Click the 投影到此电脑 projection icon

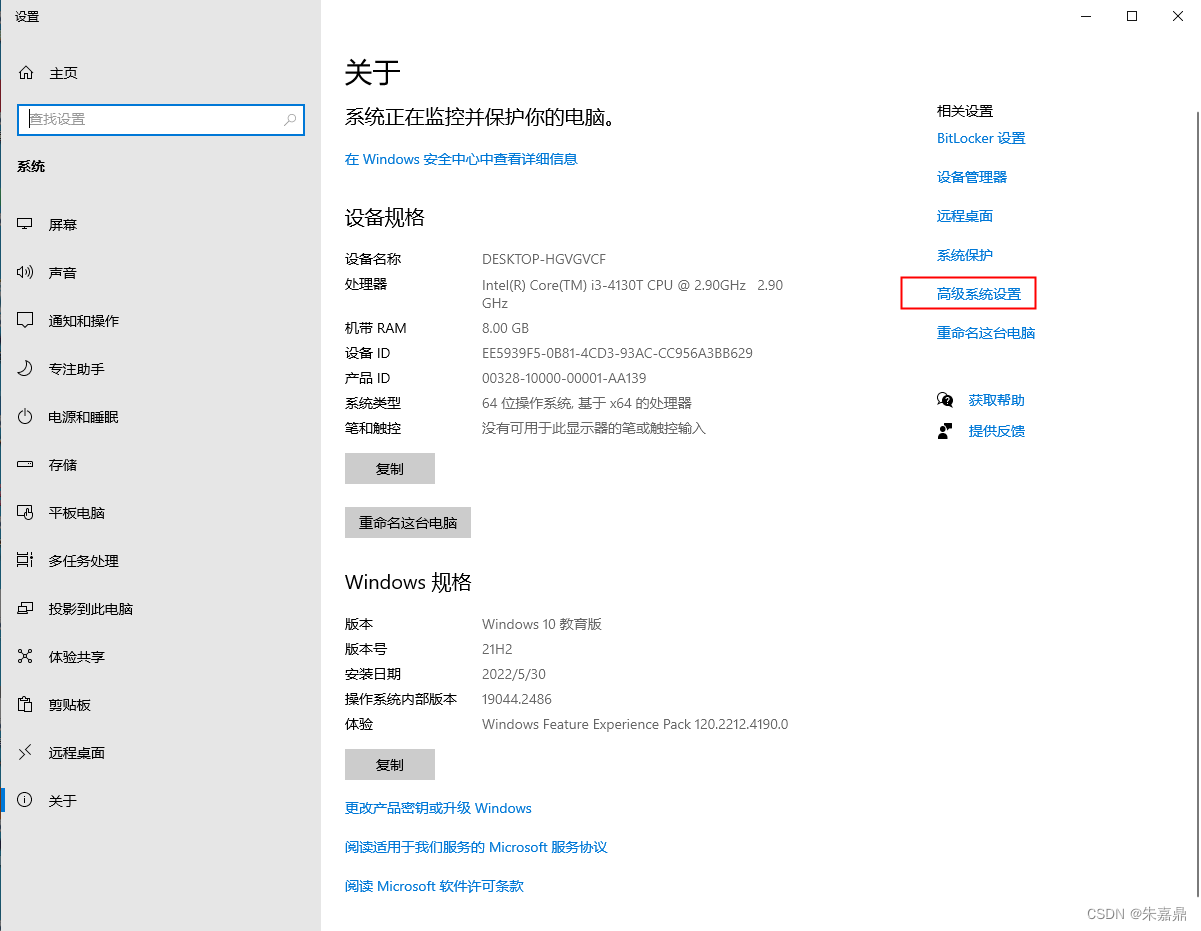tap(26, 609)
